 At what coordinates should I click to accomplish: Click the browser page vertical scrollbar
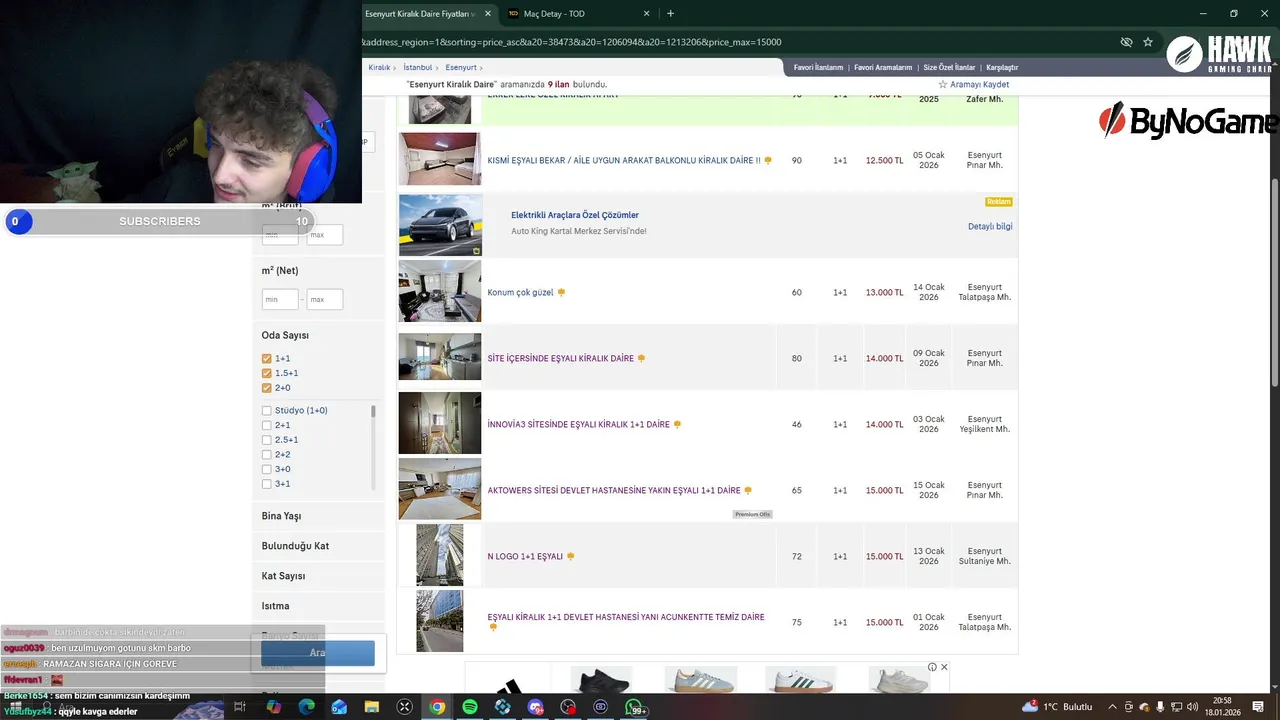tap(1274, 280)
